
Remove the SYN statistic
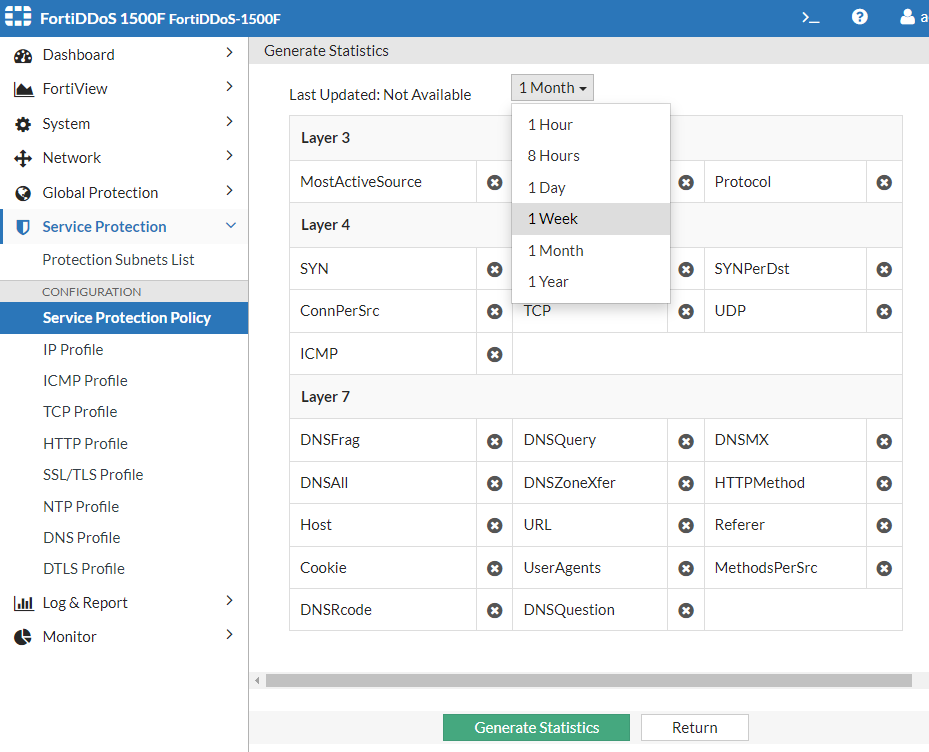tap(494, 268)
